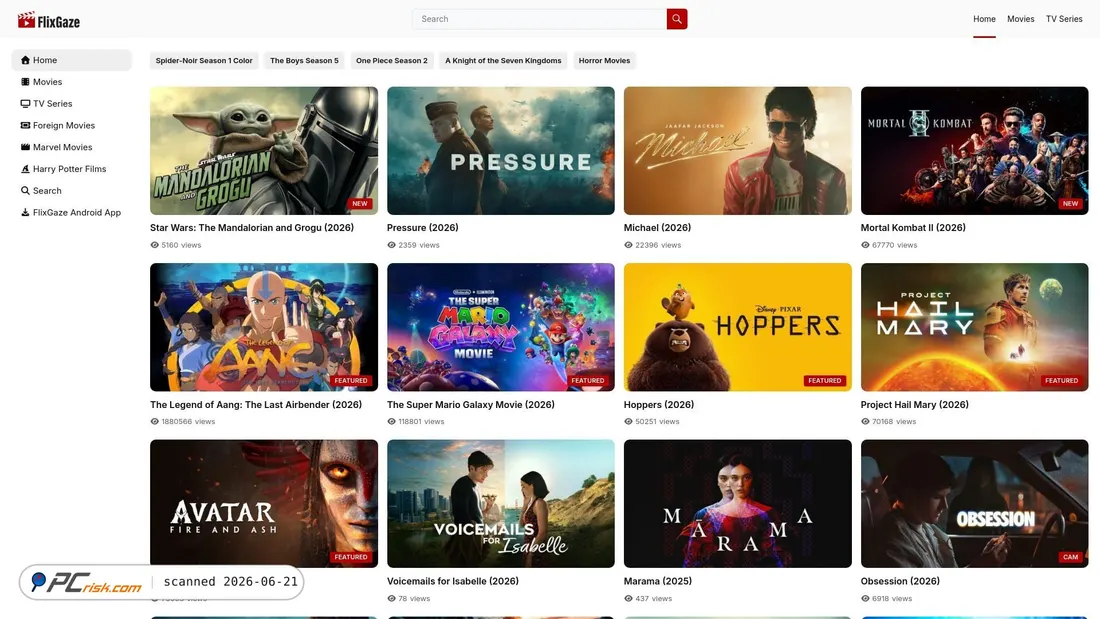Click the Hoppers poster thumbnail
Viewport: 1100px width, 619px height.
[x=737, y=327]
